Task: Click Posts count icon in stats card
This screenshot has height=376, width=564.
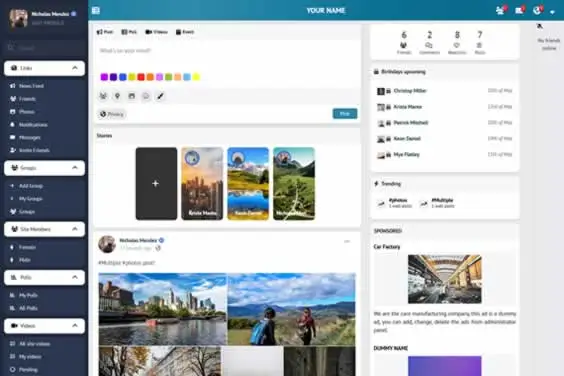Action: click(x=479, y=45)
